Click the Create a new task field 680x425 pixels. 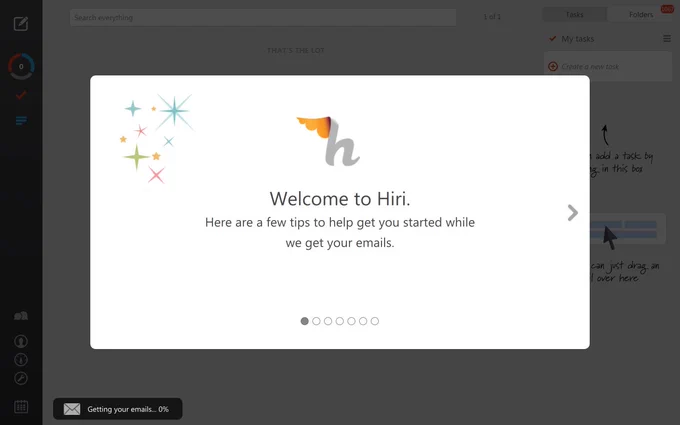click(x=608, y=66)
